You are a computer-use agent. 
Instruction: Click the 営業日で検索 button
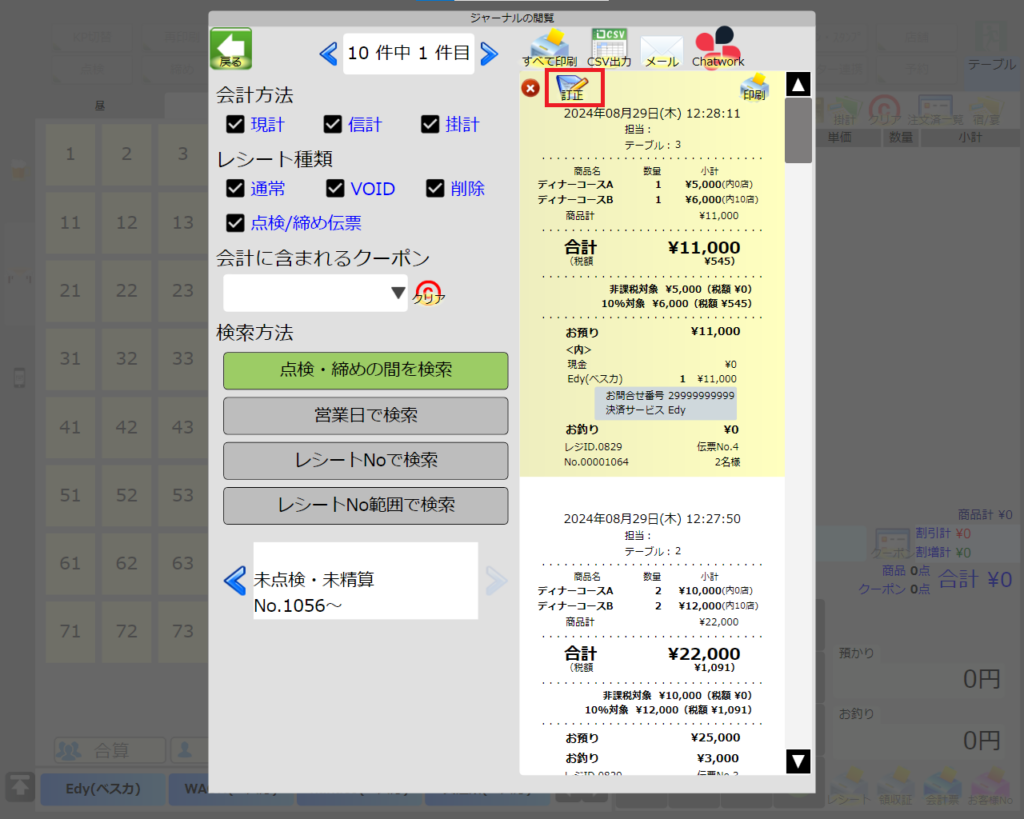(x=365, y=415)
